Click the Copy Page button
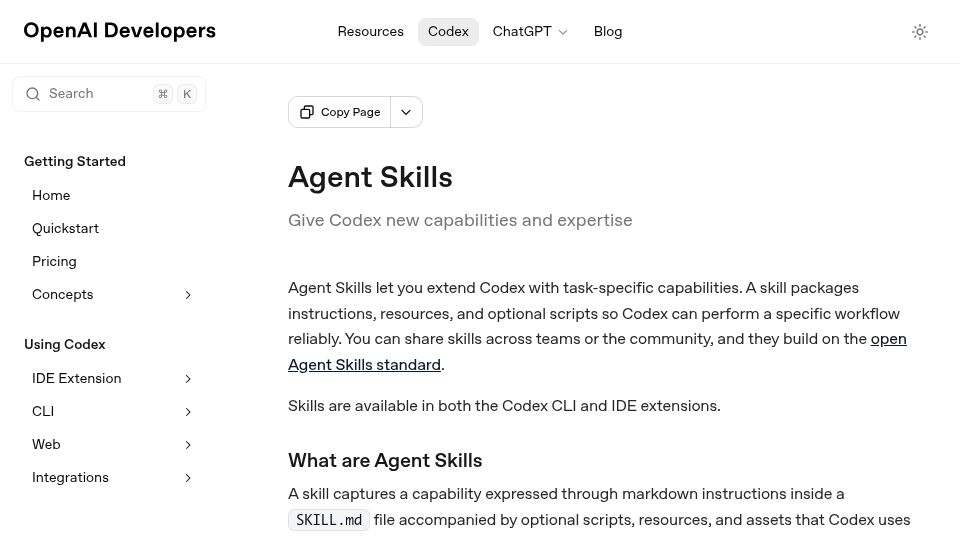 [x=340, y=112]
